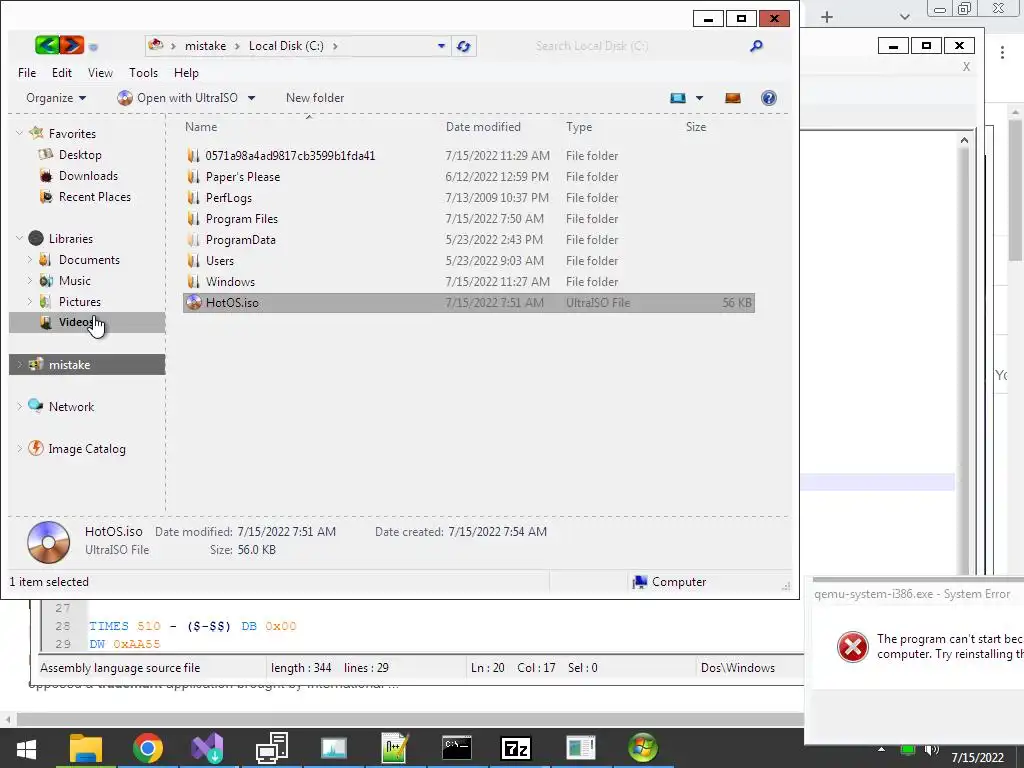Screen dimensions: 1024x768
Task: Click the UltraISO disc icon in toolbar
Action: pos(125,98)
